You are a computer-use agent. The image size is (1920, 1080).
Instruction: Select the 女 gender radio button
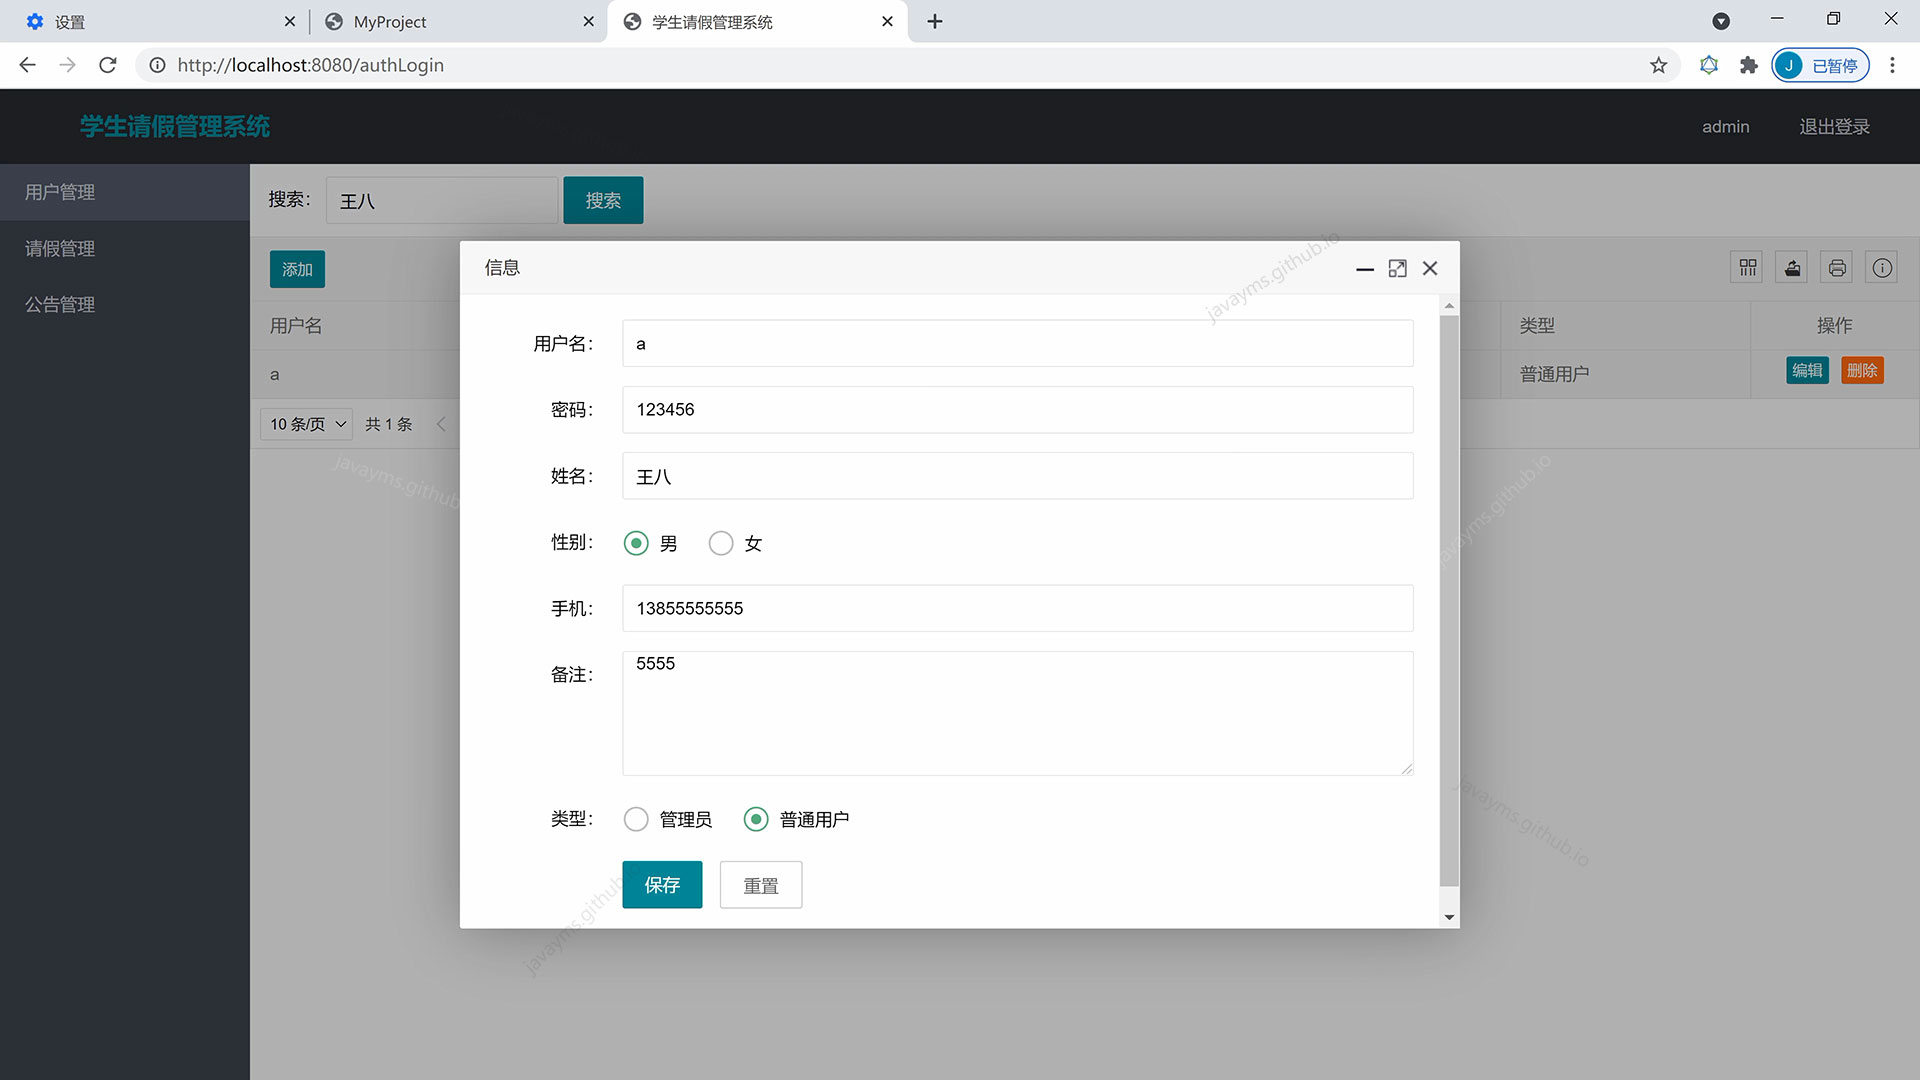[x=721, y=543]
